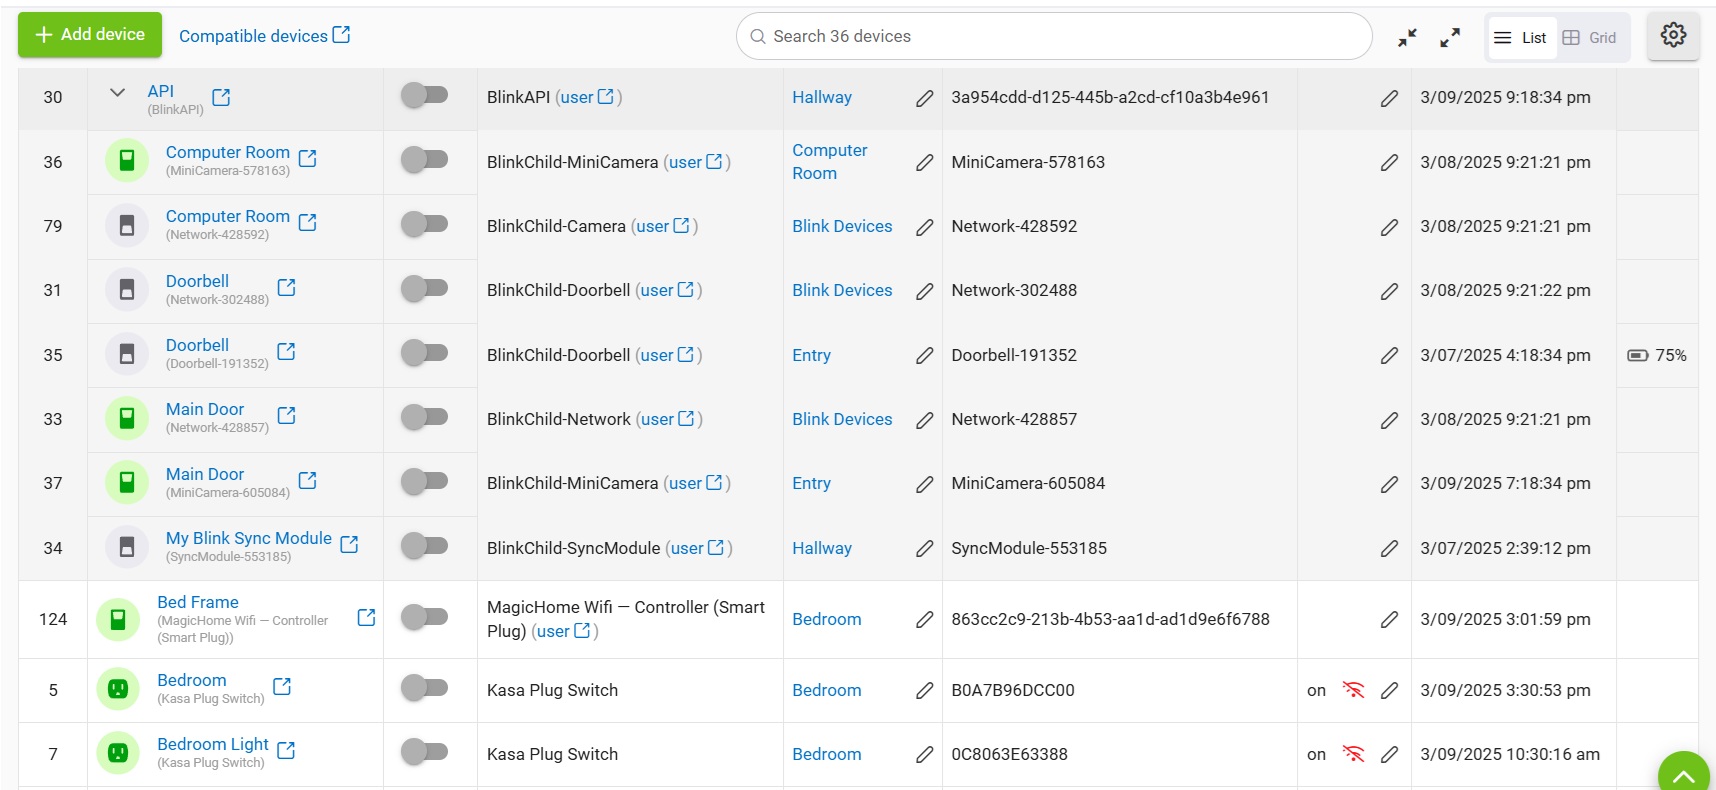This screenshot has height=790, width=1716.
Task: Toggle the switch for Main Door Network-428857
Action: (x=424, y=416)
